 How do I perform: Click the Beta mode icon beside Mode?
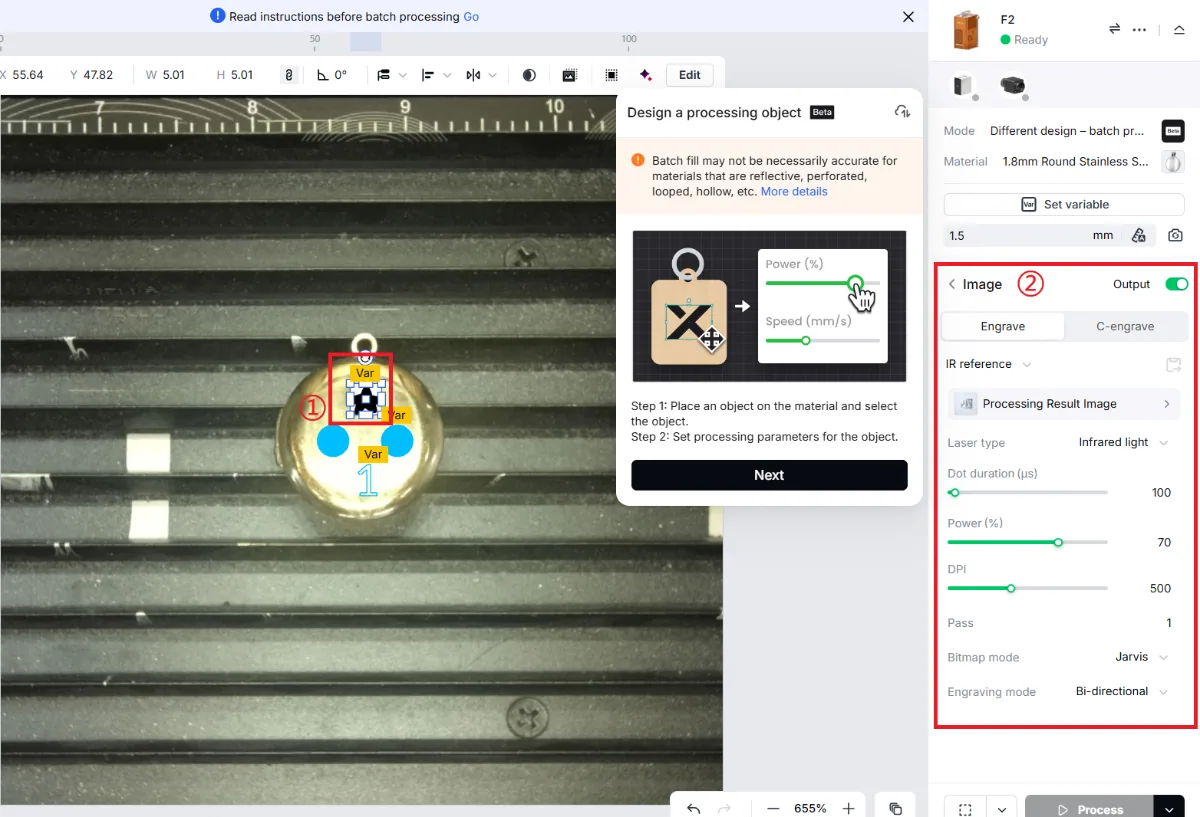coord(1173,131)
